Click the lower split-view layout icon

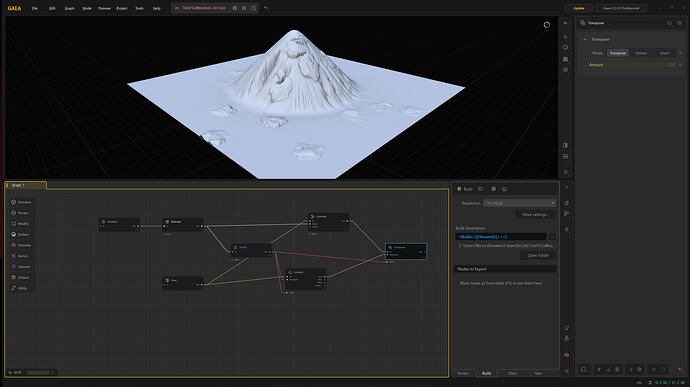(565, 156)
